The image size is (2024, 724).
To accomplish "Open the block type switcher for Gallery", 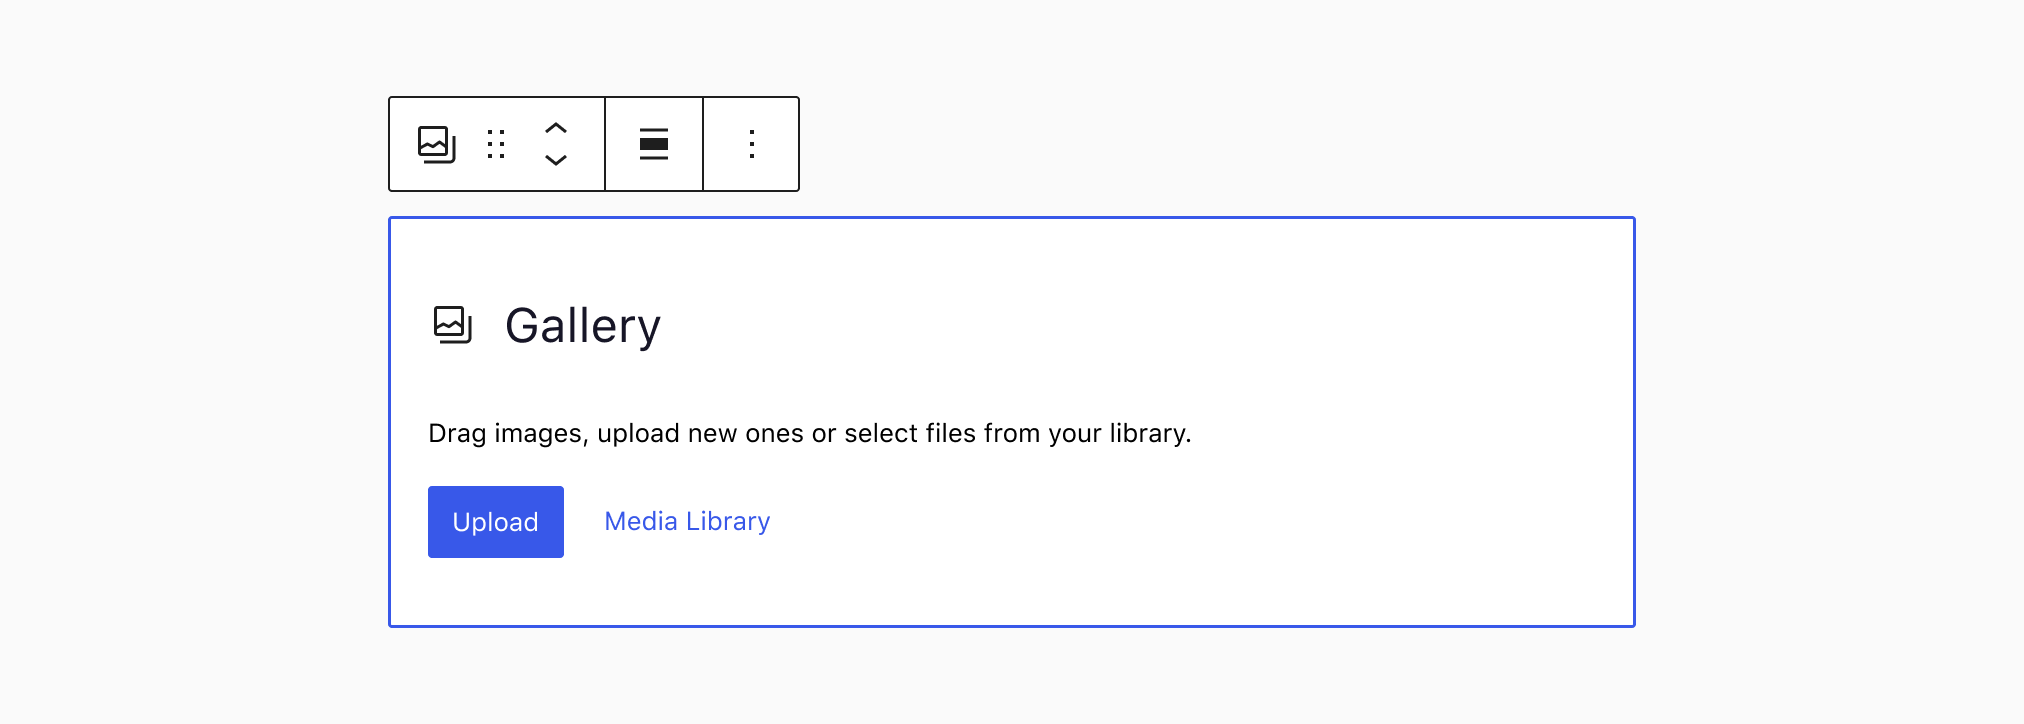I will click(437, 144).
